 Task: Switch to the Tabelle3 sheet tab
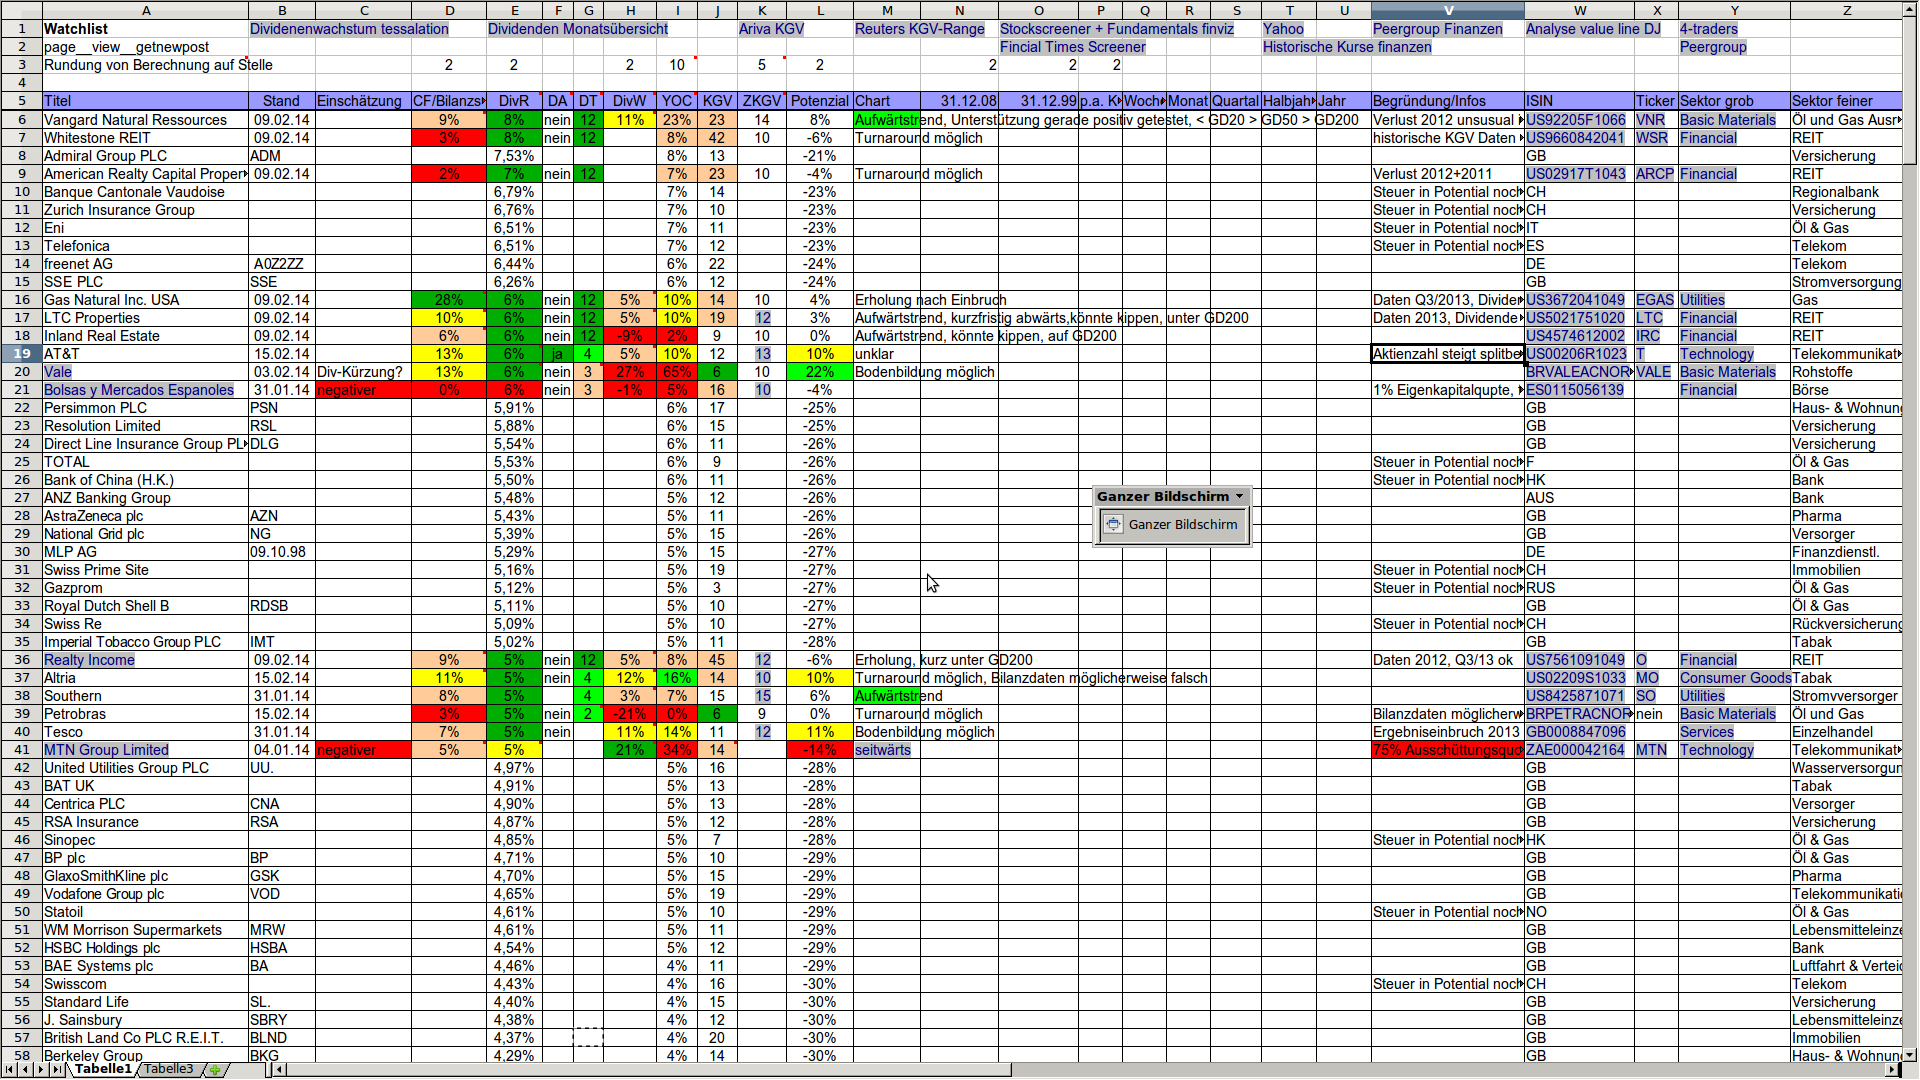click(168, 1069)
